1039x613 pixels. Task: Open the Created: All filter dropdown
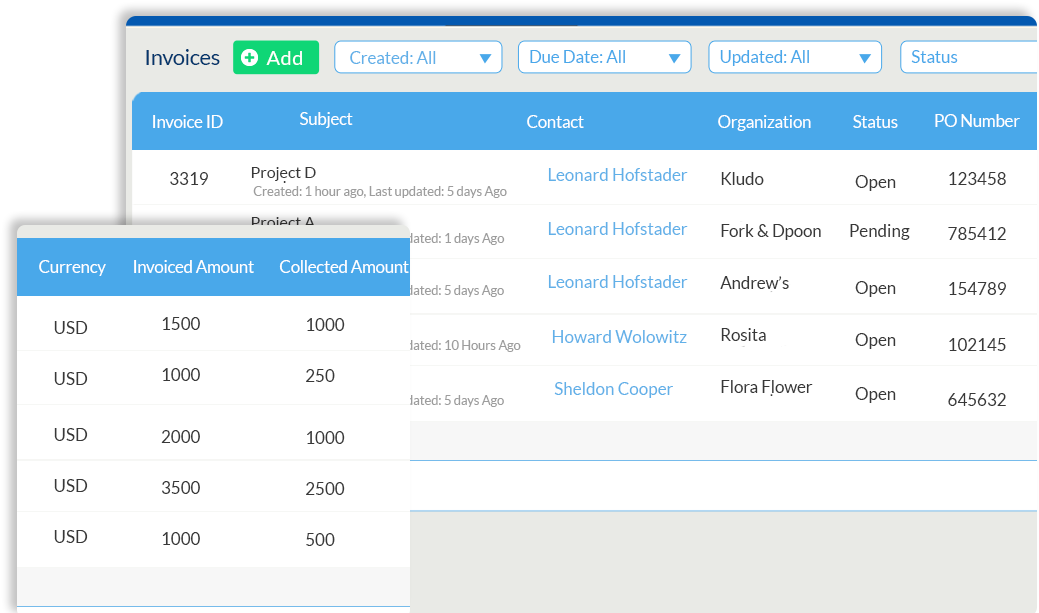(417, 57)
